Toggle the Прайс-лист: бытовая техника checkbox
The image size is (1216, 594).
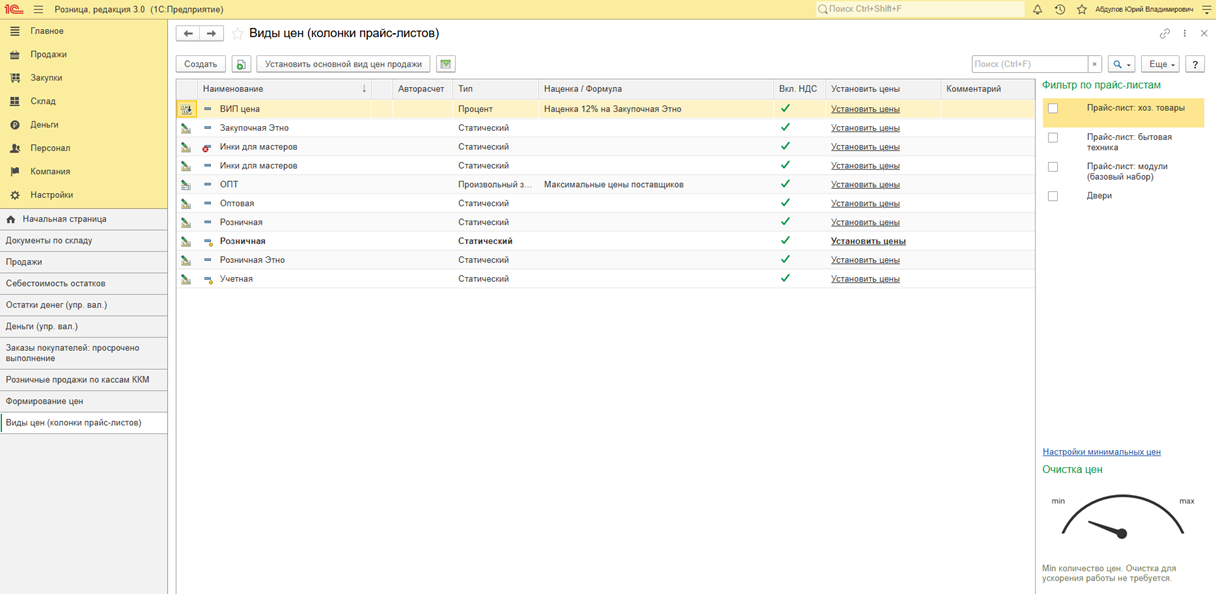click(1053, 138)
